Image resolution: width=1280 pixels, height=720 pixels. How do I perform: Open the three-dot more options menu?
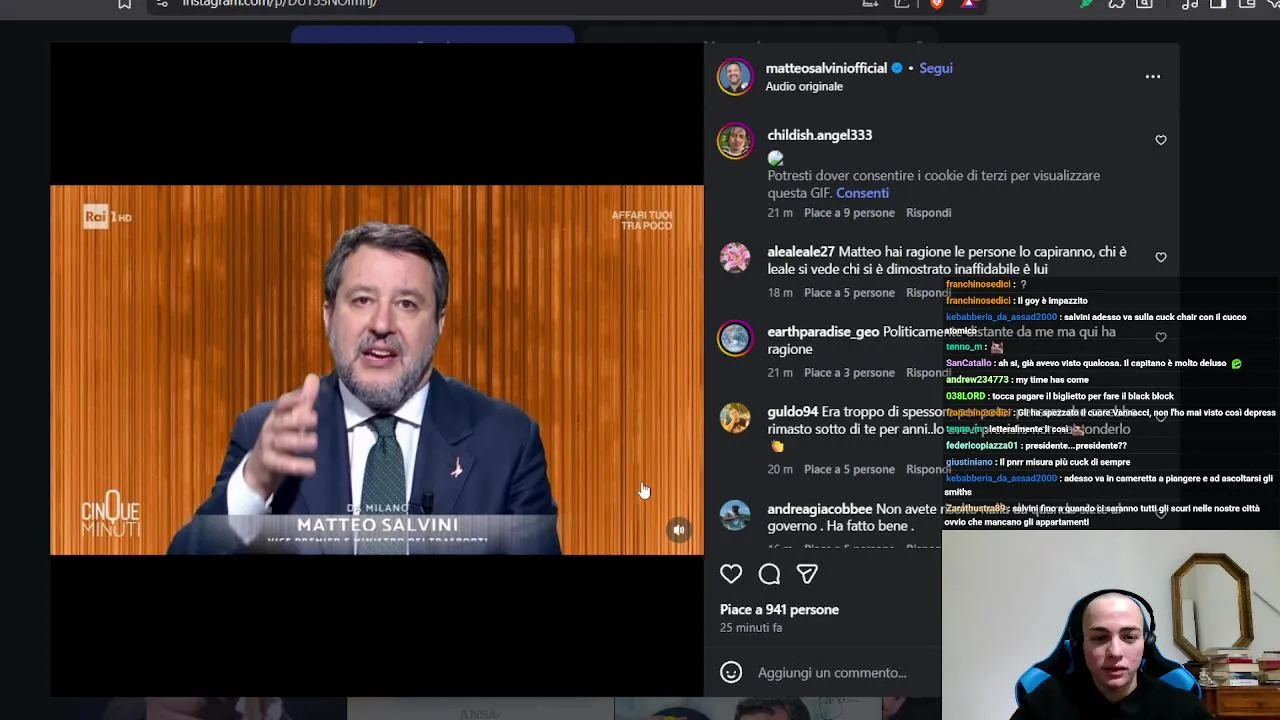coord(1153,76)
